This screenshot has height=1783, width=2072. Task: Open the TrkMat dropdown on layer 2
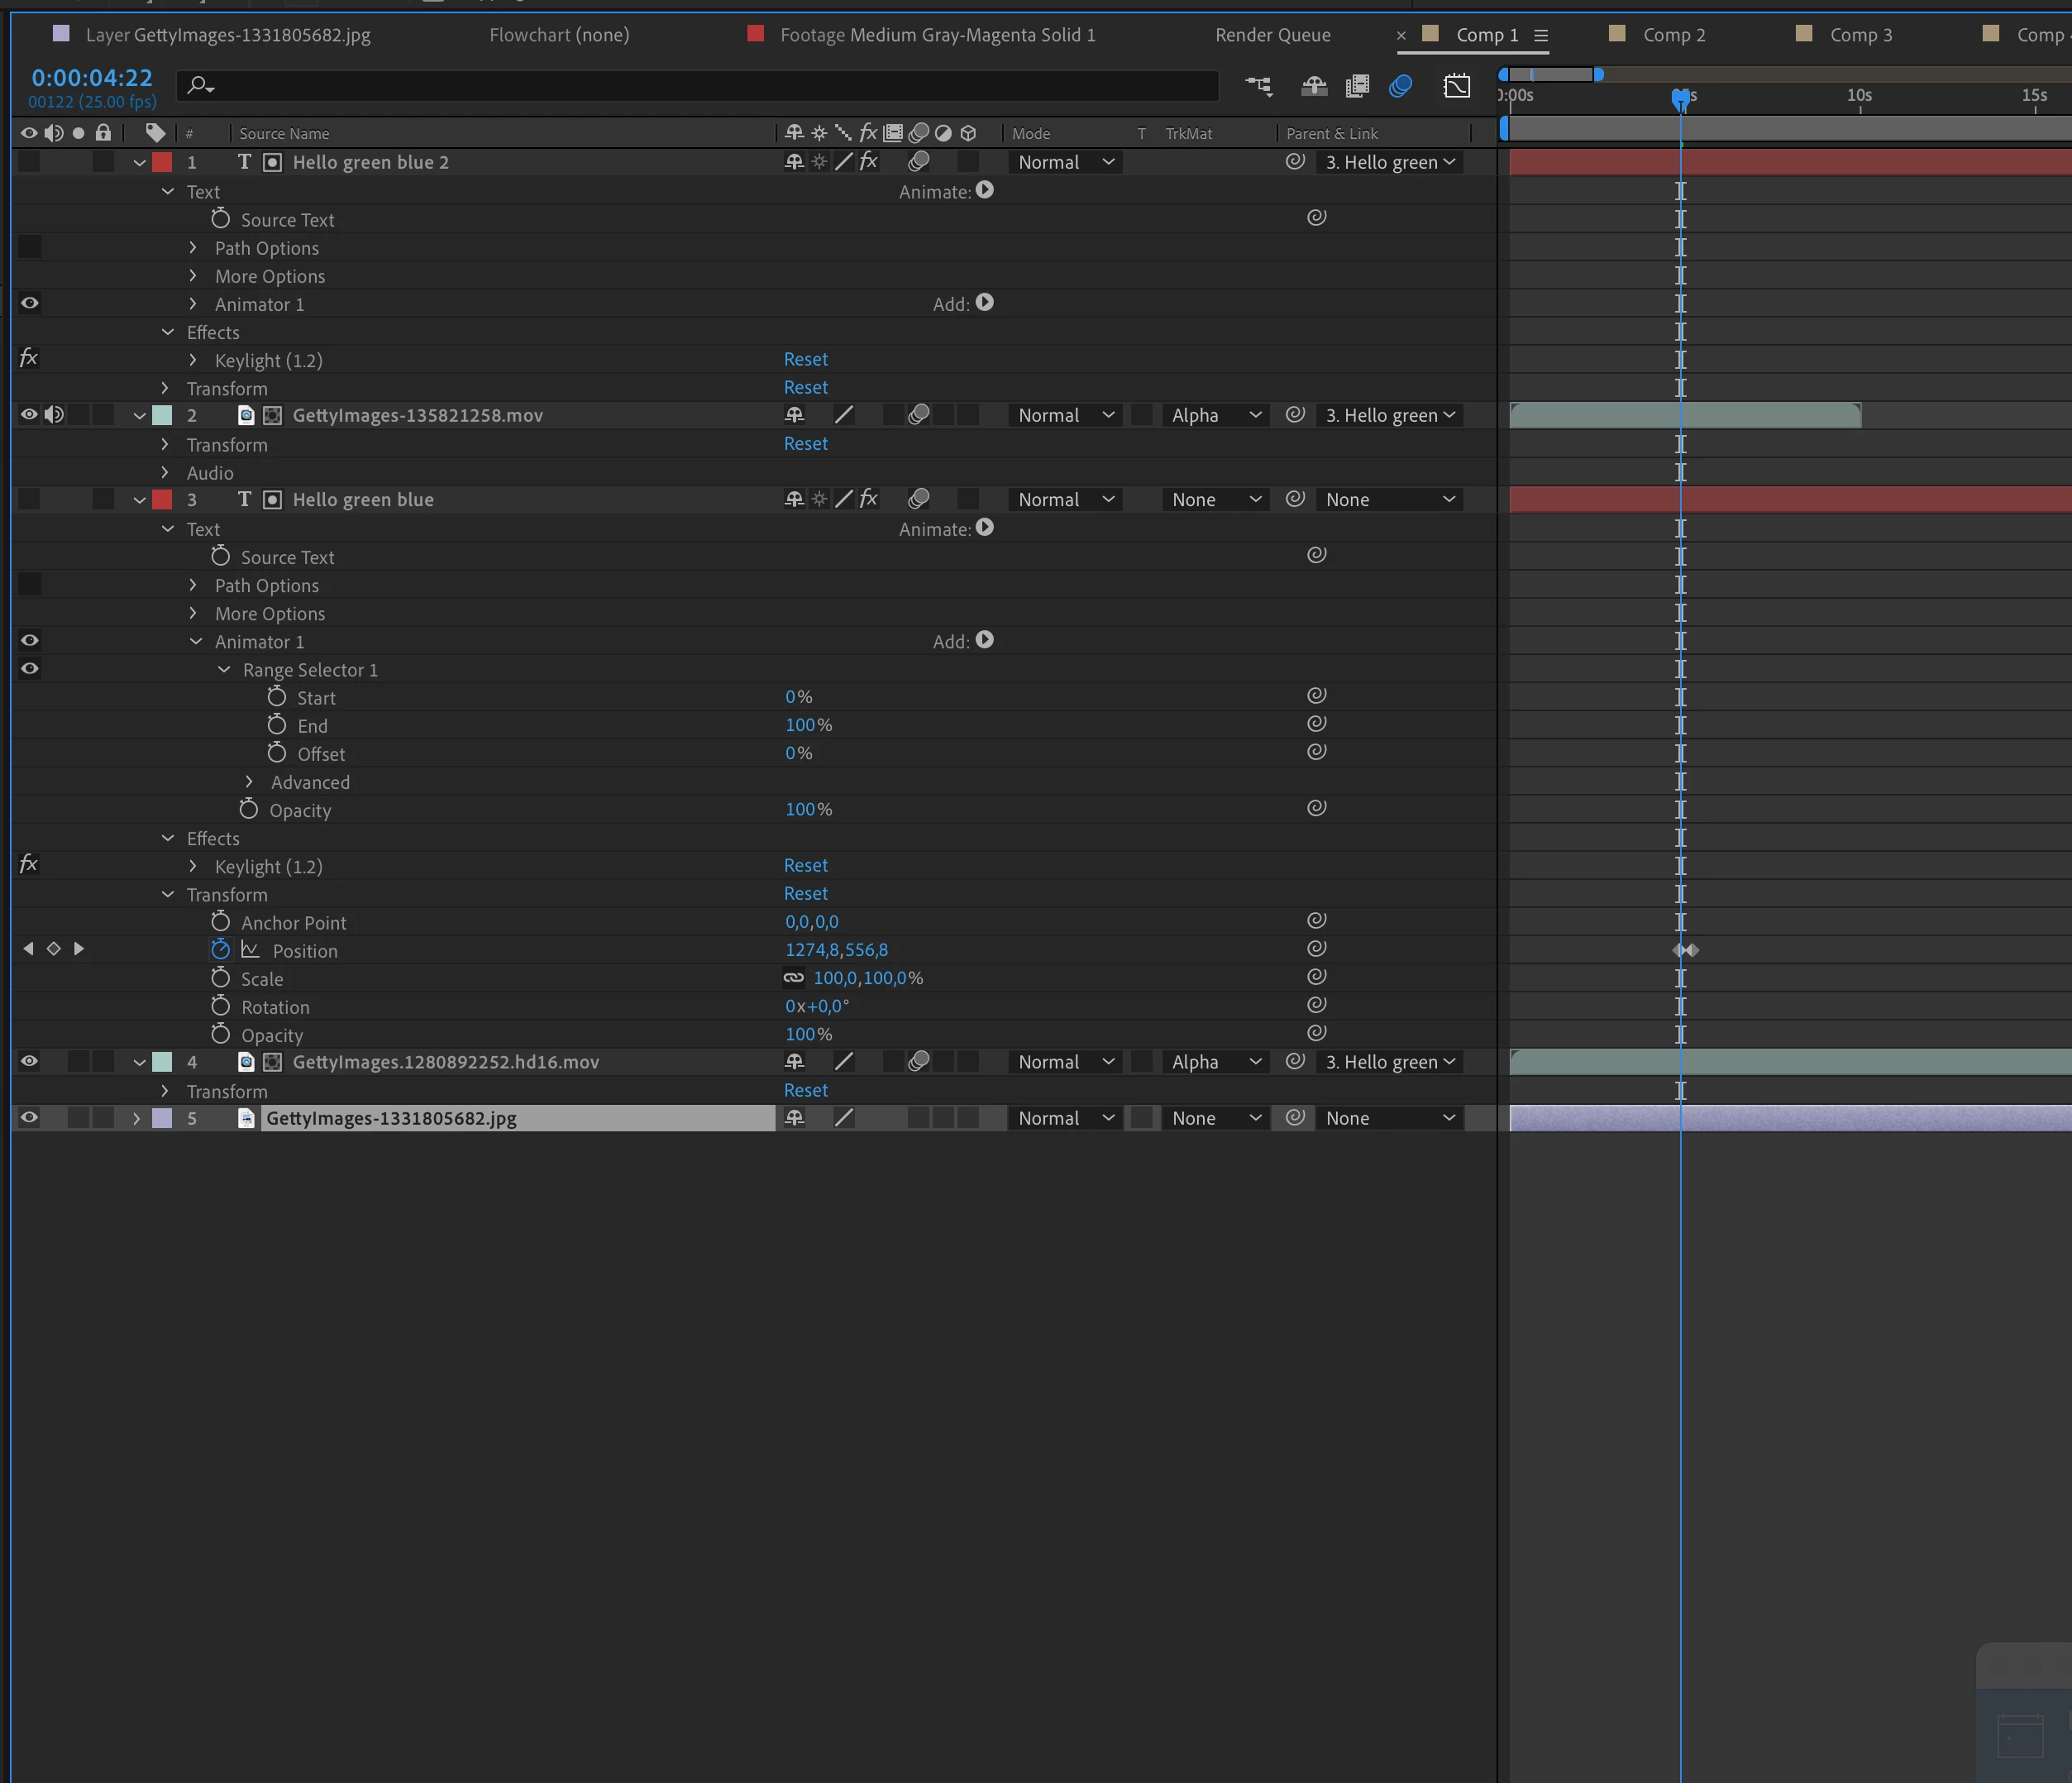[x=1215, y=415]
